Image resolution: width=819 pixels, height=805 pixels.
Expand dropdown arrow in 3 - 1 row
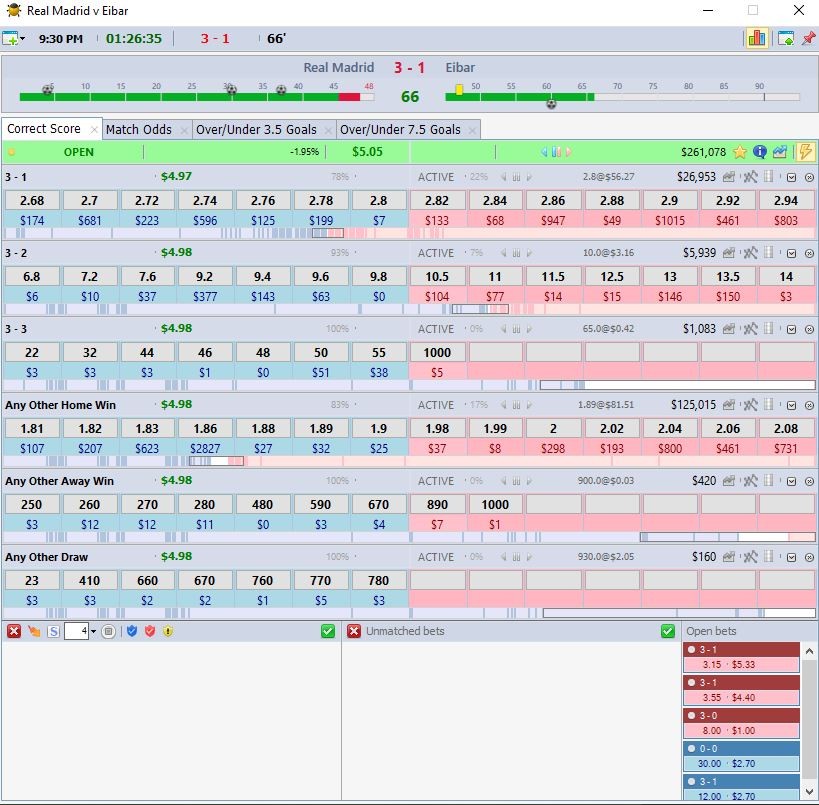(x=791, y=178)
